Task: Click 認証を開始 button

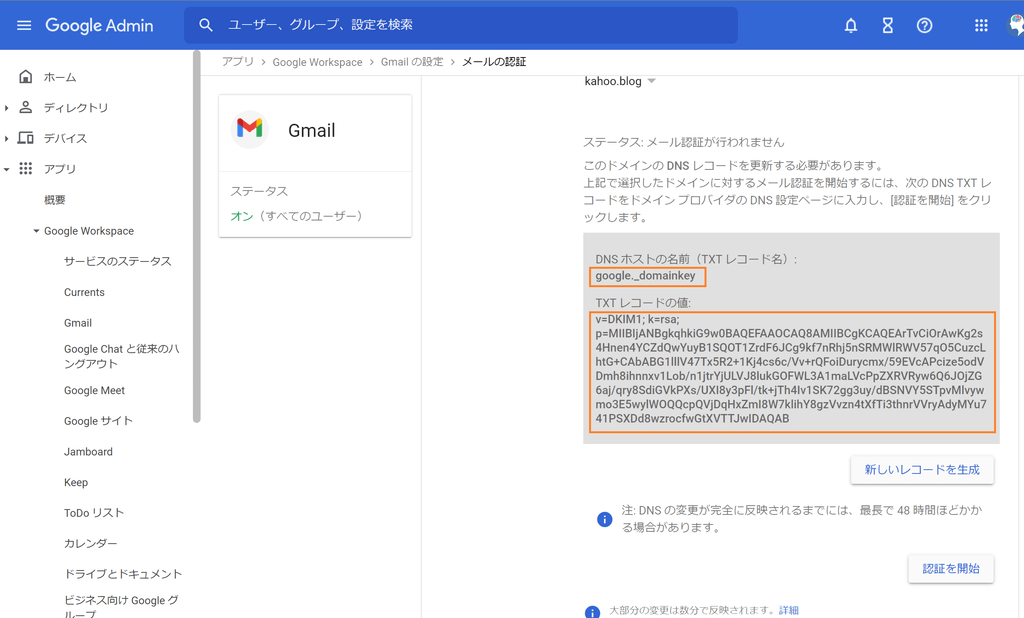Action: click(951, 569)
